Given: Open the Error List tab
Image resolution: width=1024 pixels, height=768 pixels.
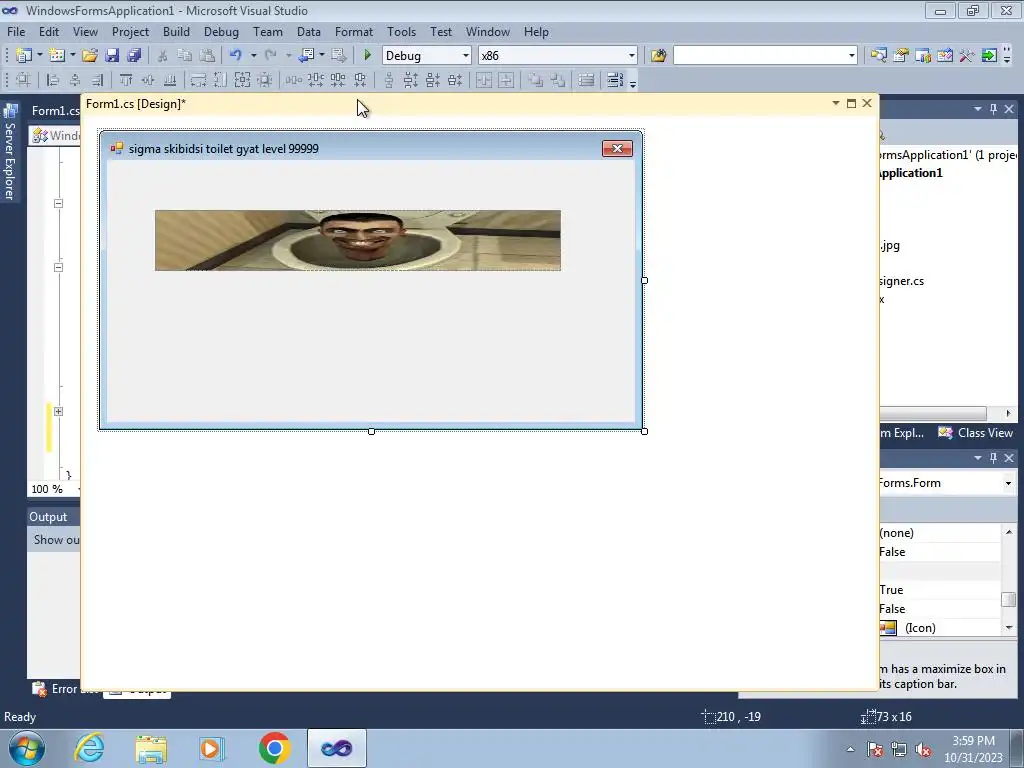Looking at the screenshot, I should coord(64,689).
